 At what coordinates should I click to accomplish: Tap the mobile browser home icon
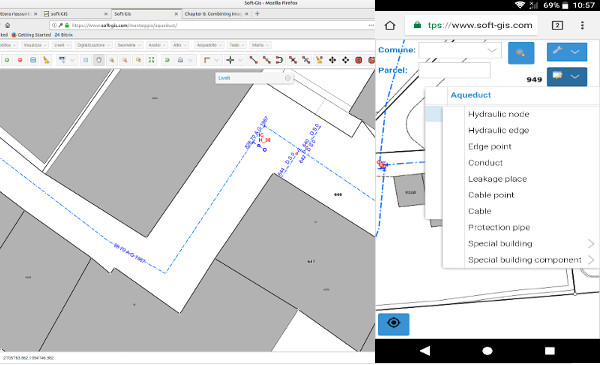pyautogui.click(x=390, y=25)
